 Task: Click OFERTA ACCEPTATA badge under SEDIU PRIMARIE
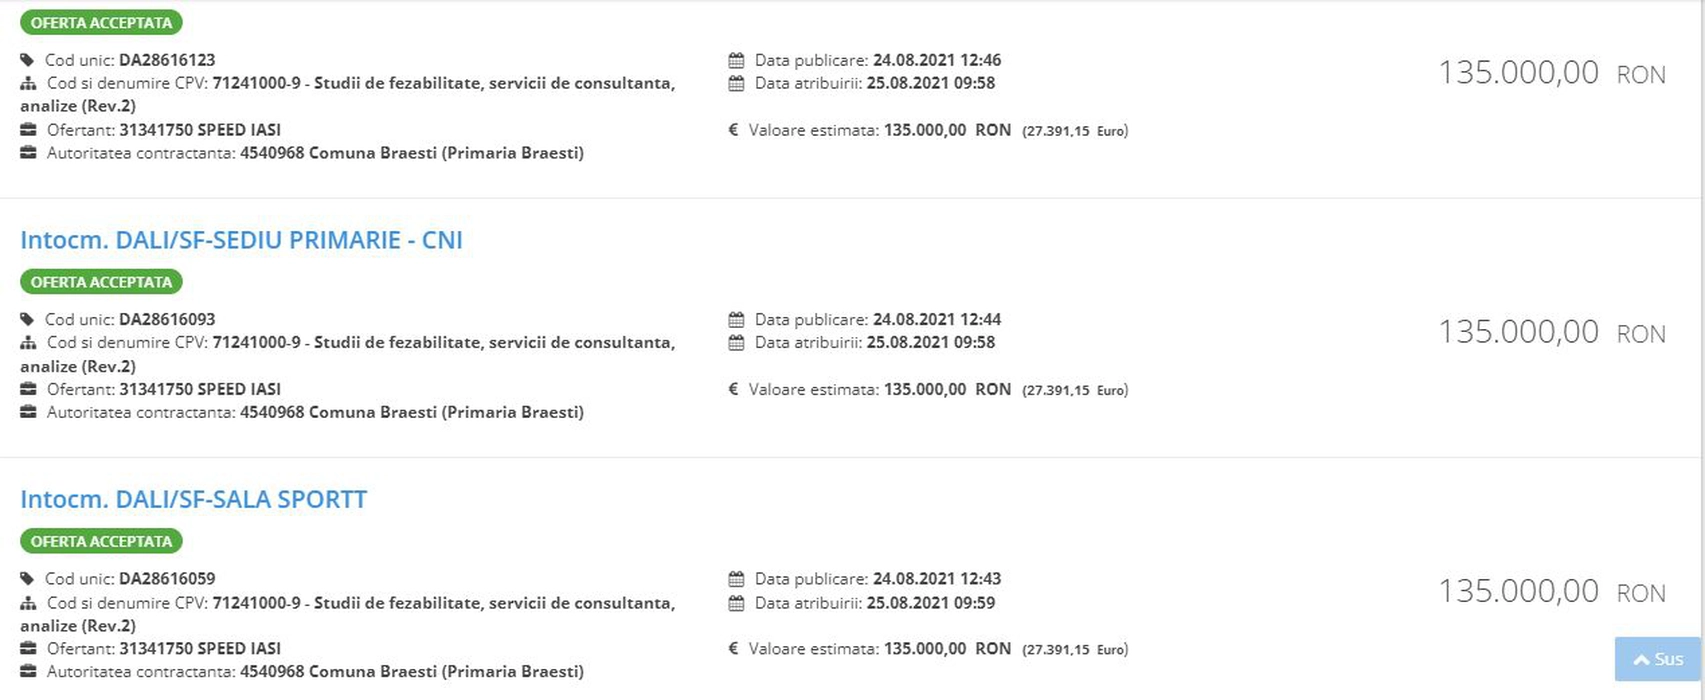click(101, 282)
